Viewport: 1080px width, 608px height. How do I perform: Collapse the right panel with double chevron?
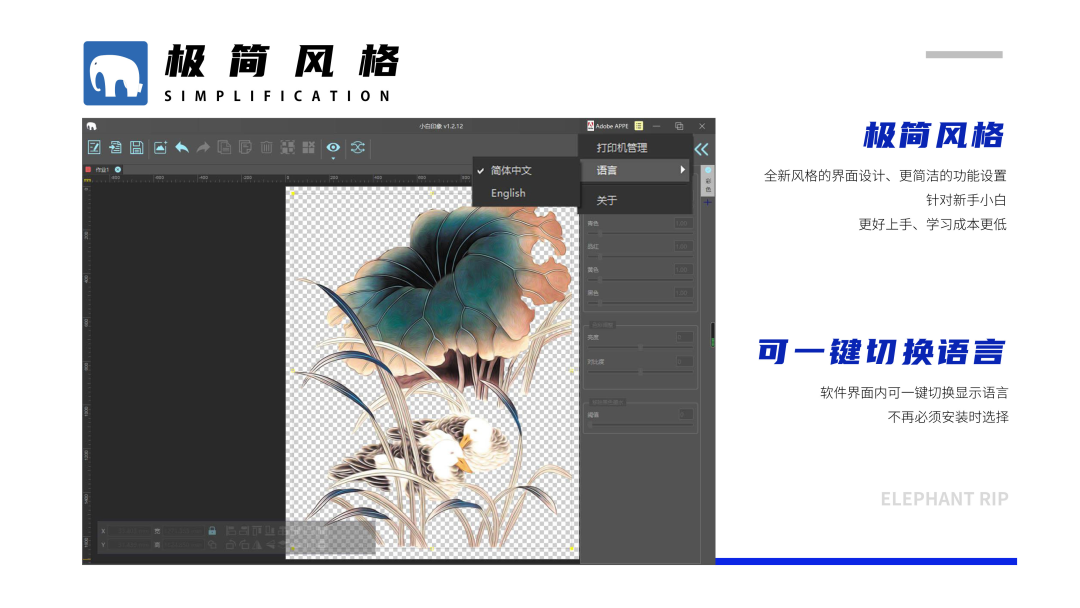coord(701,149)
